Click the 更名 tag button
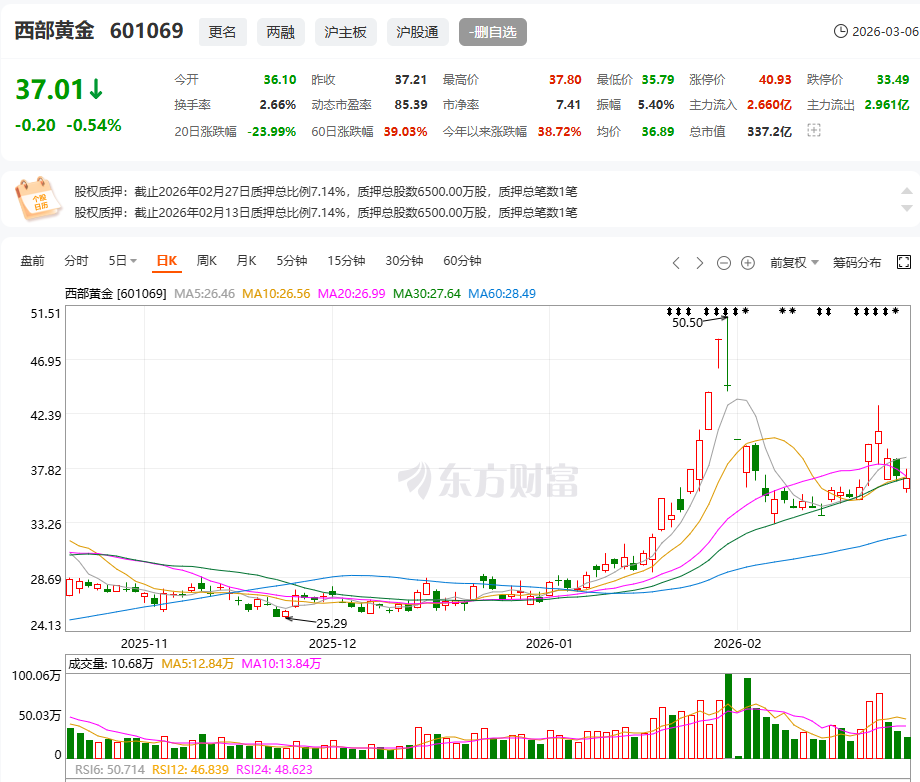 click(x=223, y=32)
